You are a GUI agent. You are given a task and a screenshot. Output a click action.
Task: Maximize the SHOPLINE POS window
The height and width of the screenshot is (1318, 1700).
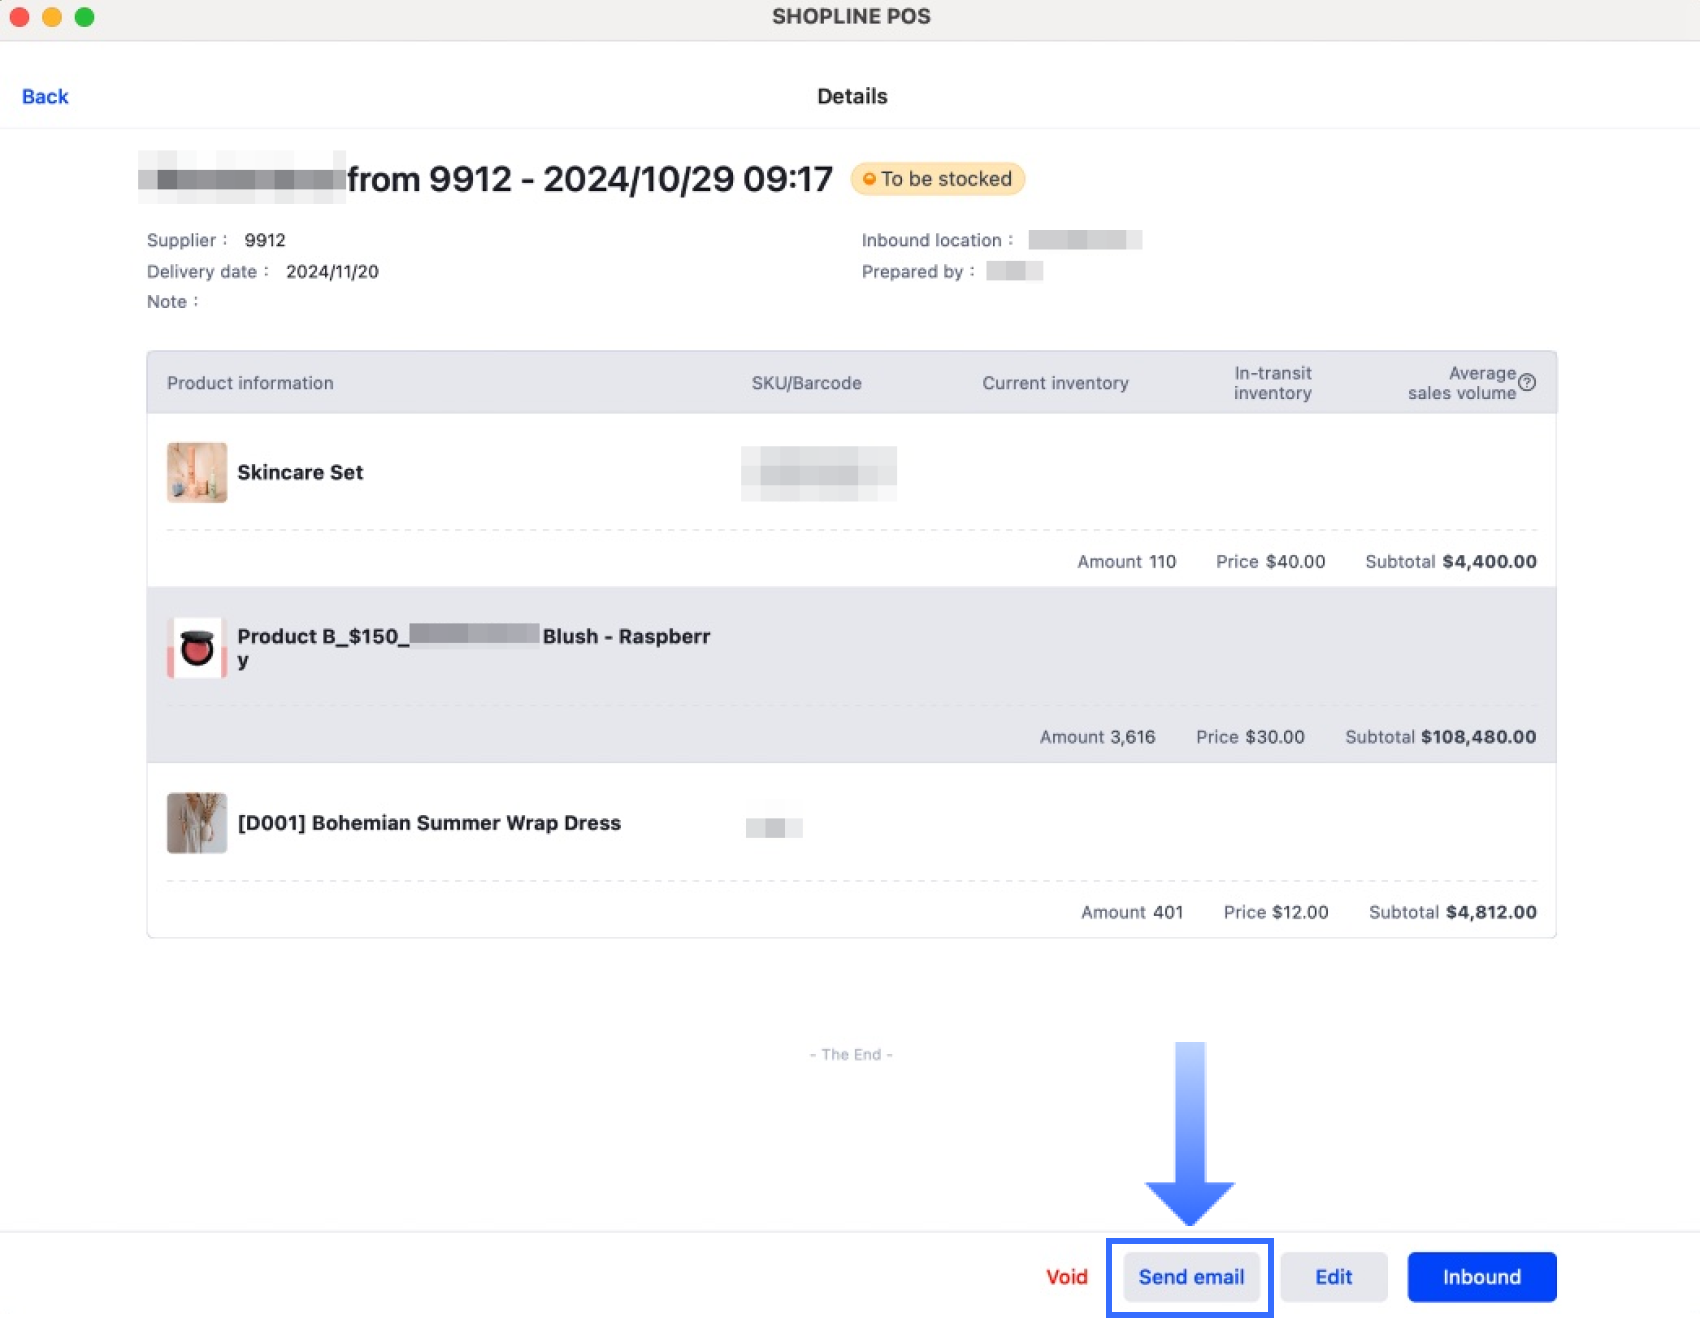(85, 17)
